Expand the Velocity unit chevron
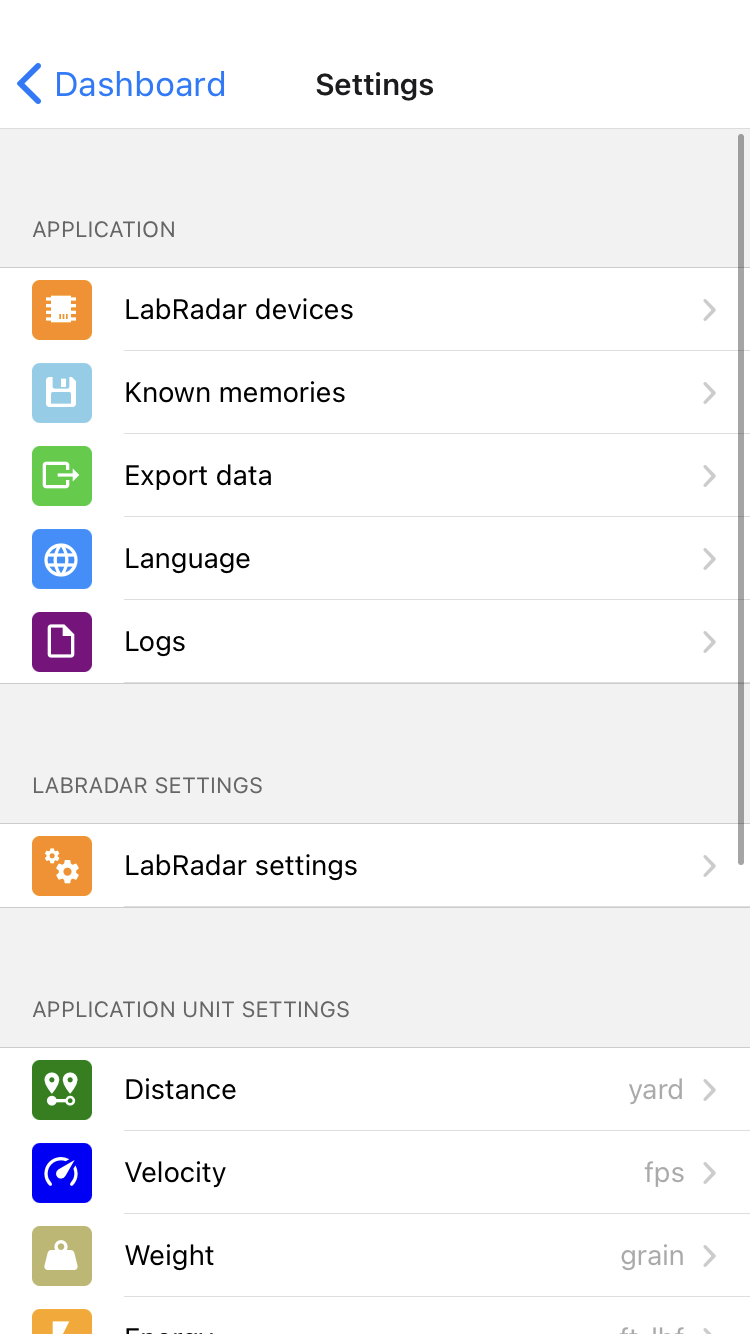Viewport: 750px width, 1334px height. 709,1173
